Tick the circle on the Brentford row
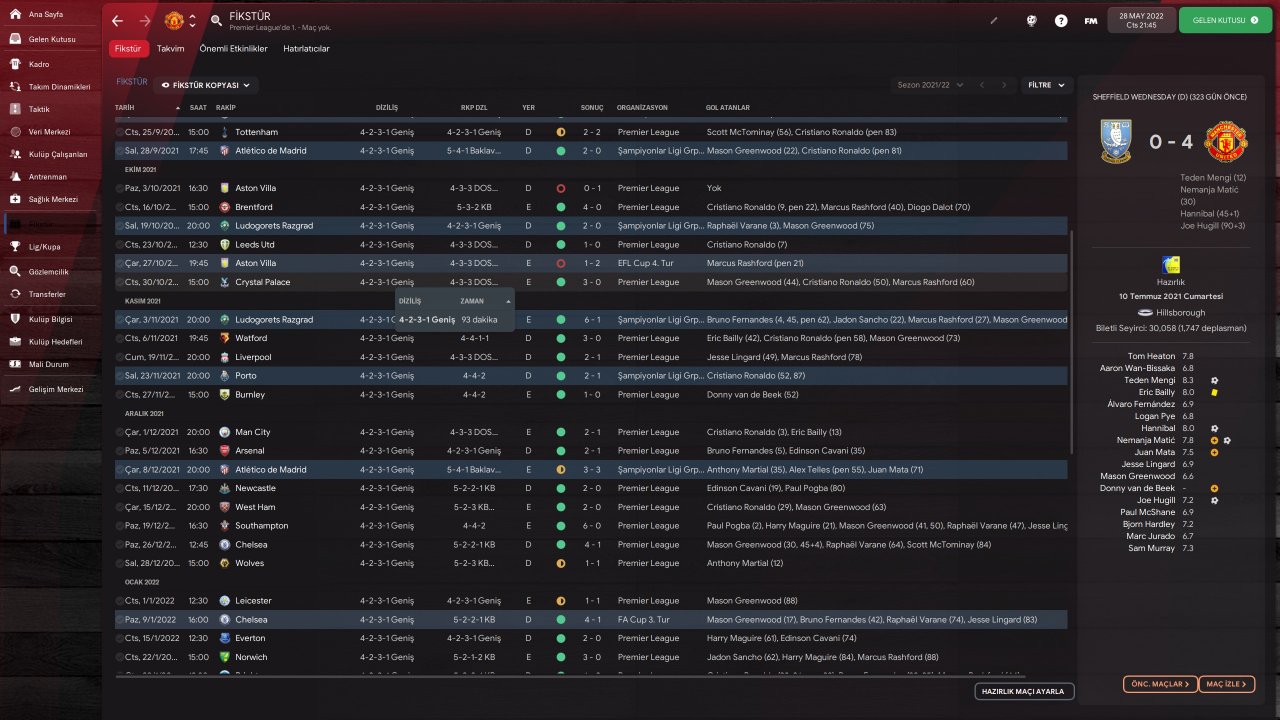The height and width of the screenshot is (720, 1280). [x=120, y=207]
